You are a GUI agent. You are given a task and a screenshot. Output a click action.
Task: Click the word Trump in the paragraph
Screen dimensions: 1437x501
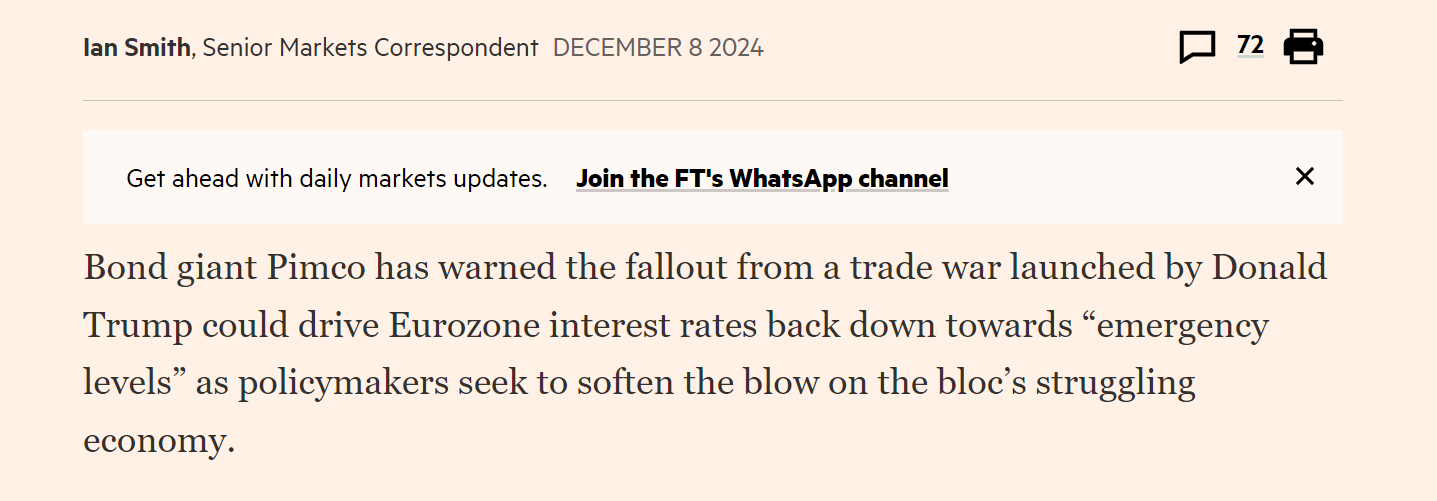(x=138, y=327)
